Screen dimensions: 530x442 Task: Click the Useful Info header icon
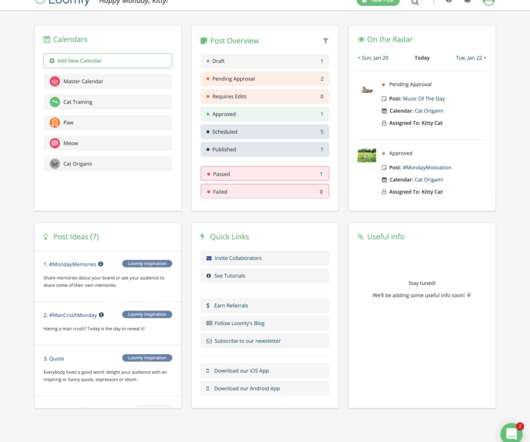coord(360,236)
